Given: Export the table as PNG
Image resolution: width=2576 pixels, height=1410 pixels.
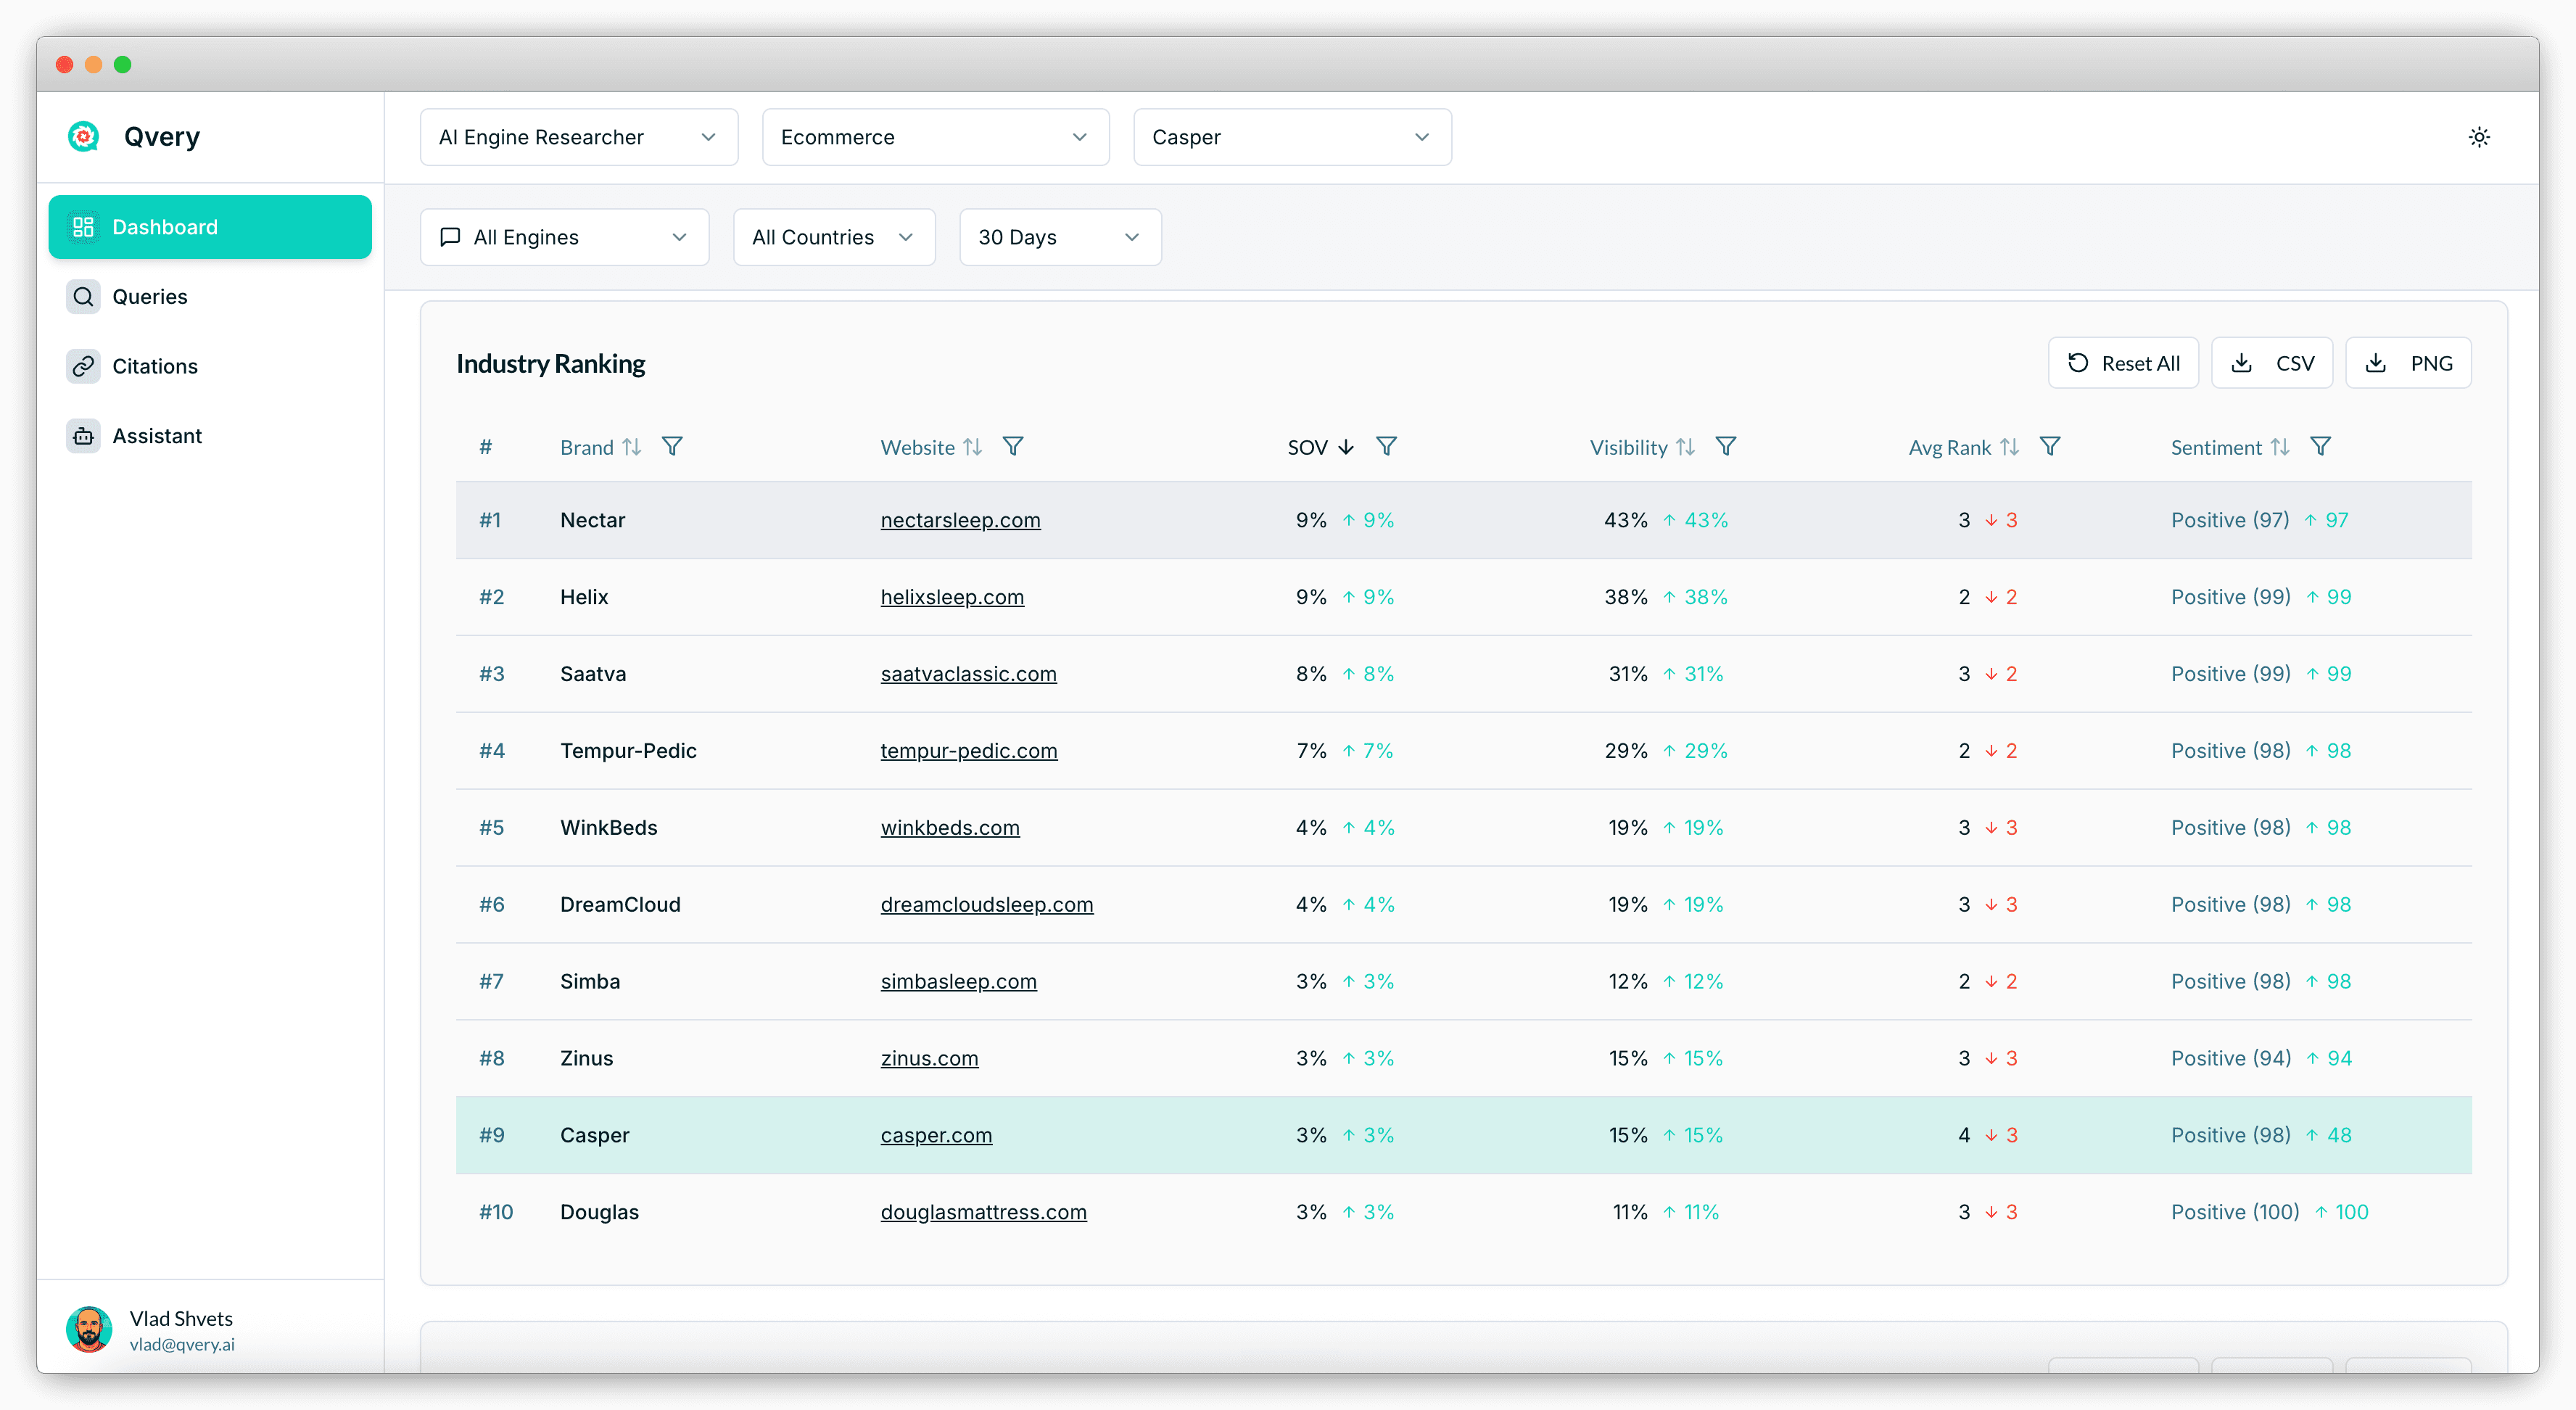Looking at the screenshot, I should click(x=2408, y=363).
